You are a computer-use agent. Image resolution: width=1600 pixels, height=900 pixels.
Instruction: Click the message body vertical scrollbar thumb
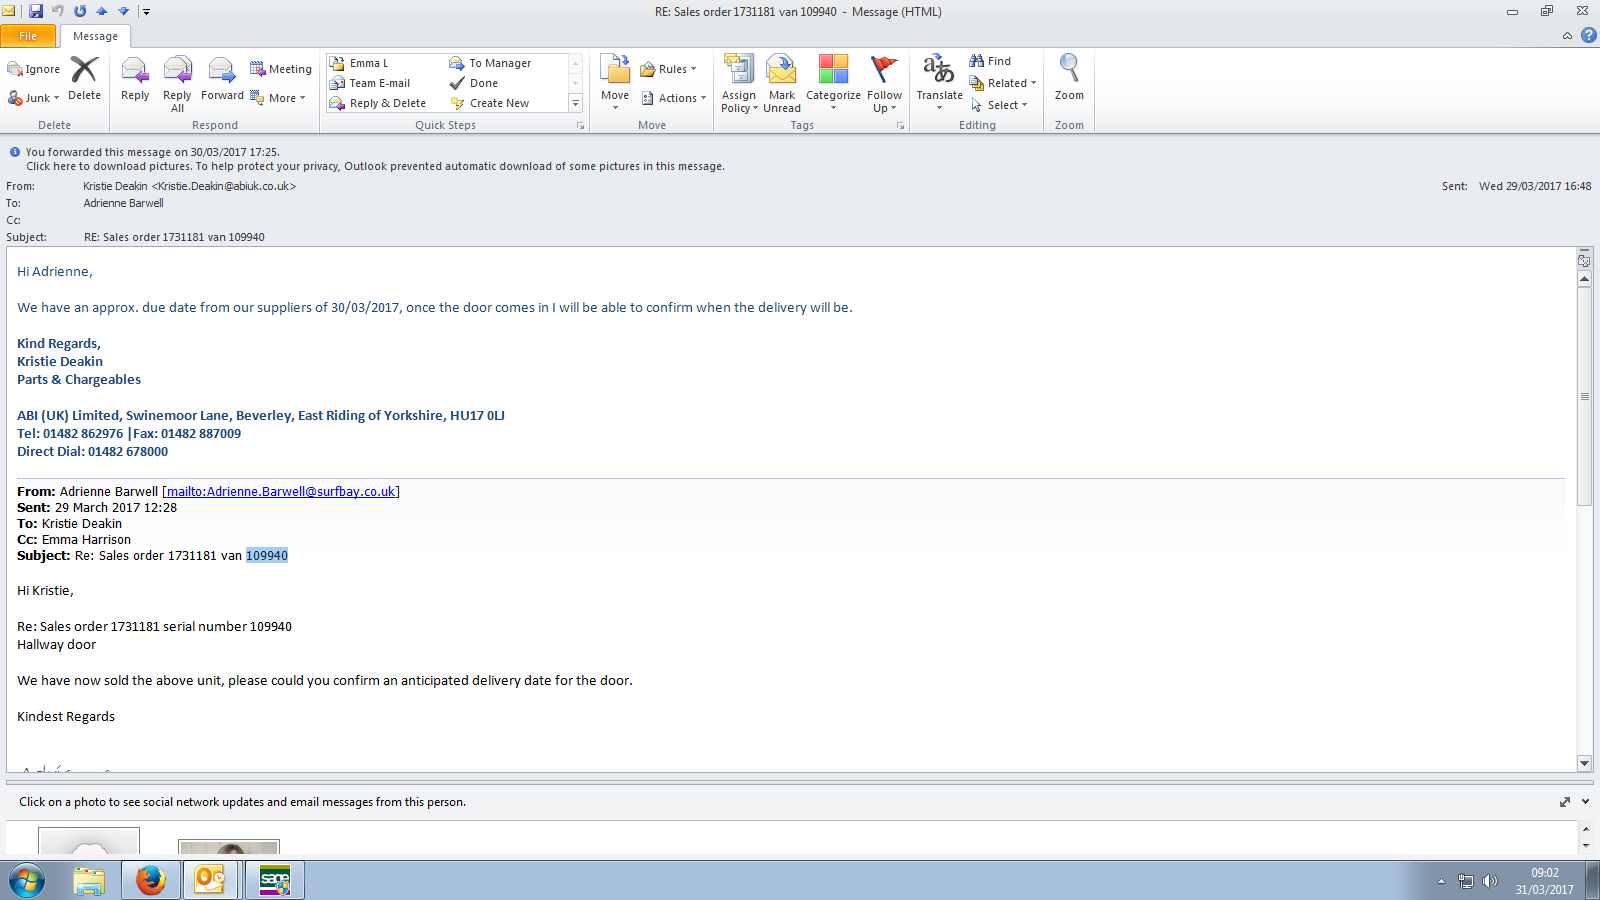[1584, 396]
